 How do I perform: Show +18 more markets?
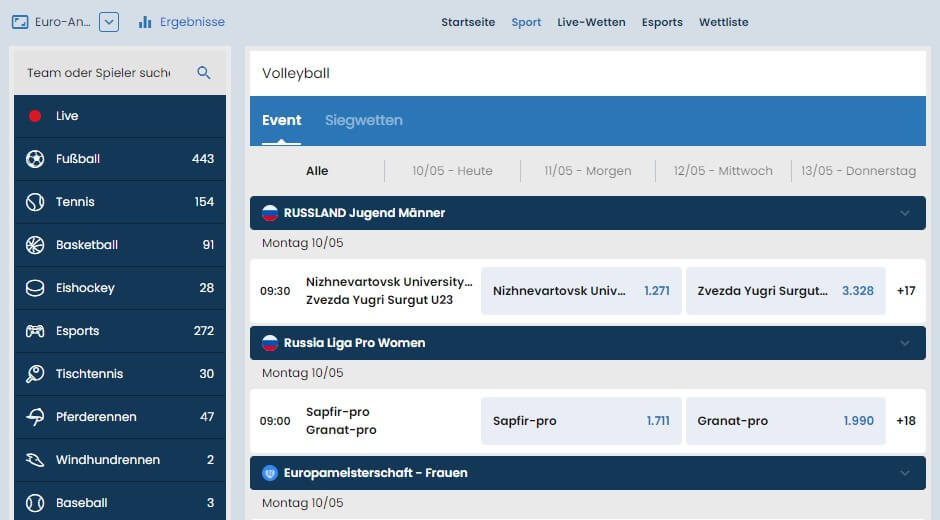click(x=906, y=421)
